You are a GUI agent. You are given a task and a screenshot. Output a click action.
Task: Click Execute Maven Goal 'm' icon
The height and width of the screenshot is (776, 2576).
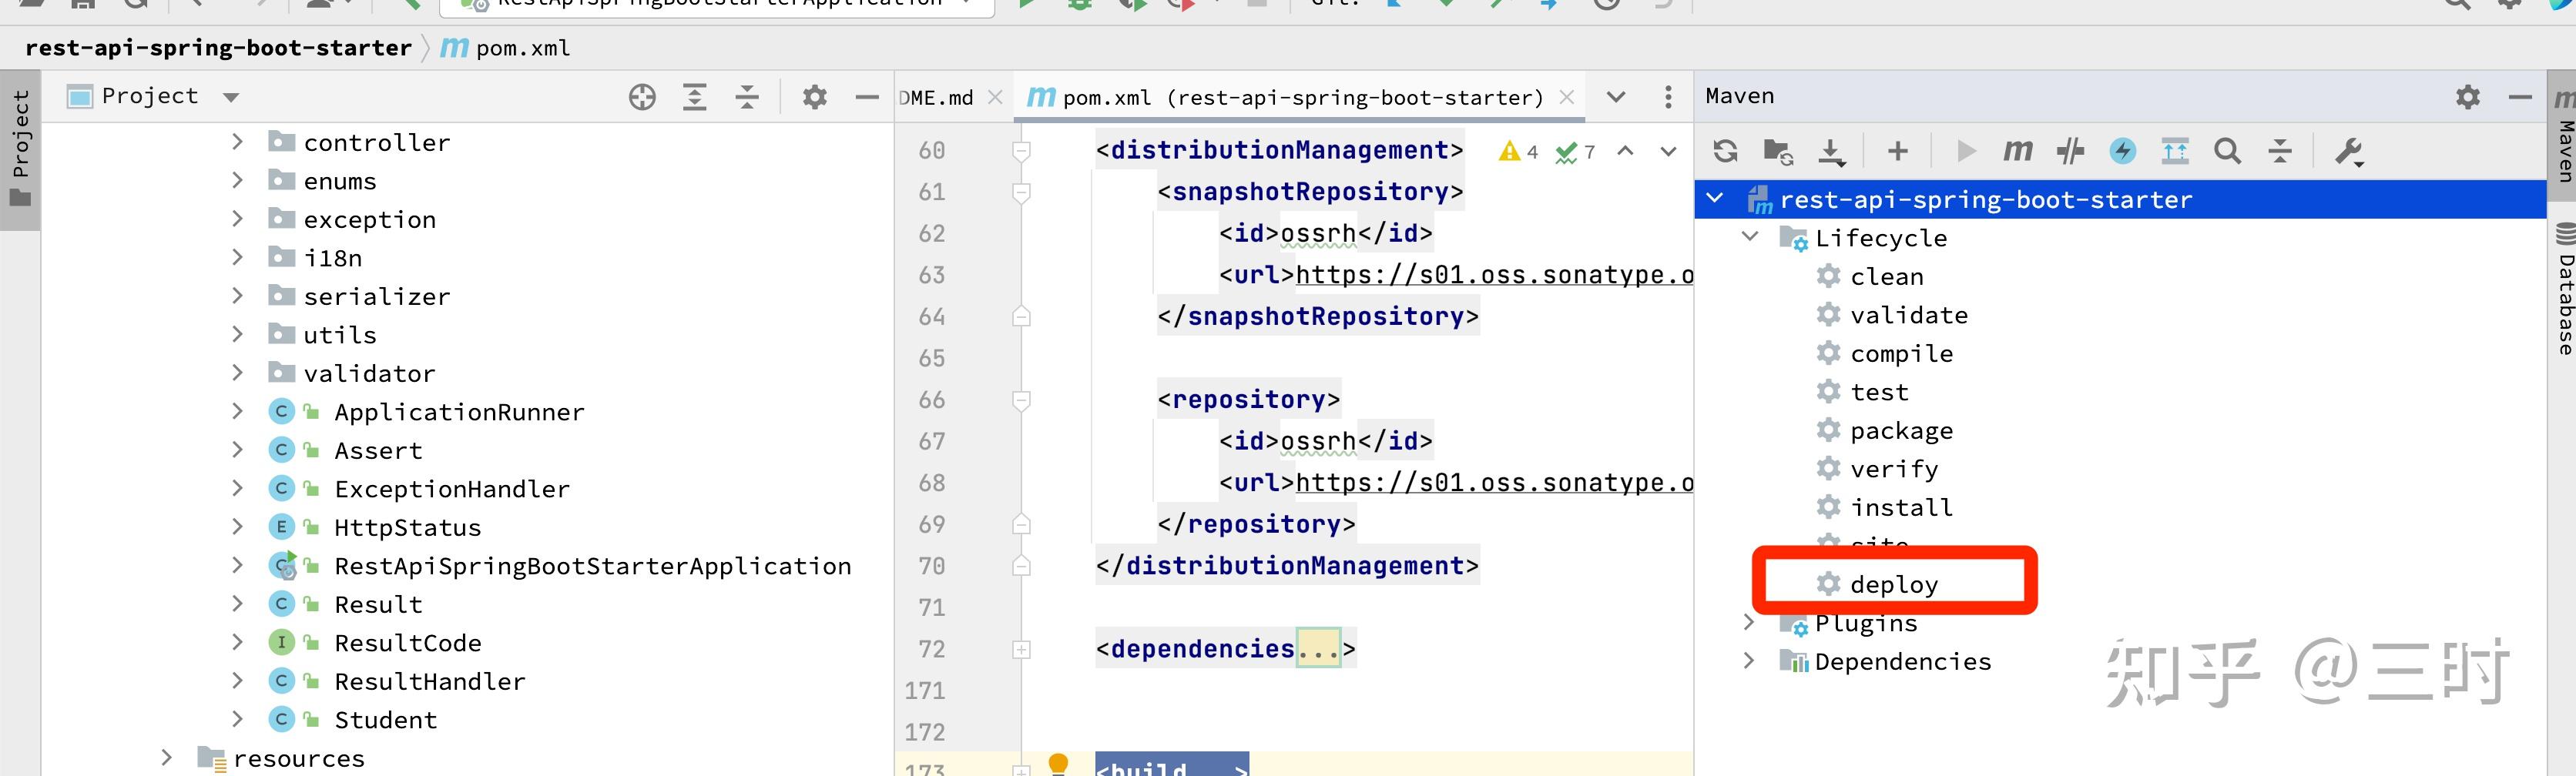2017,151
